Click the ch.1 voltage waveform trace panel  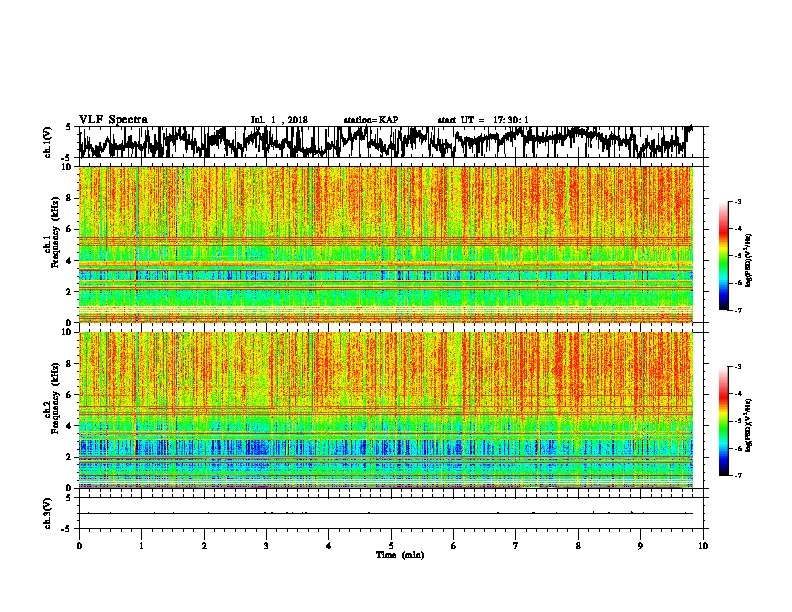[x=391, y=142]
